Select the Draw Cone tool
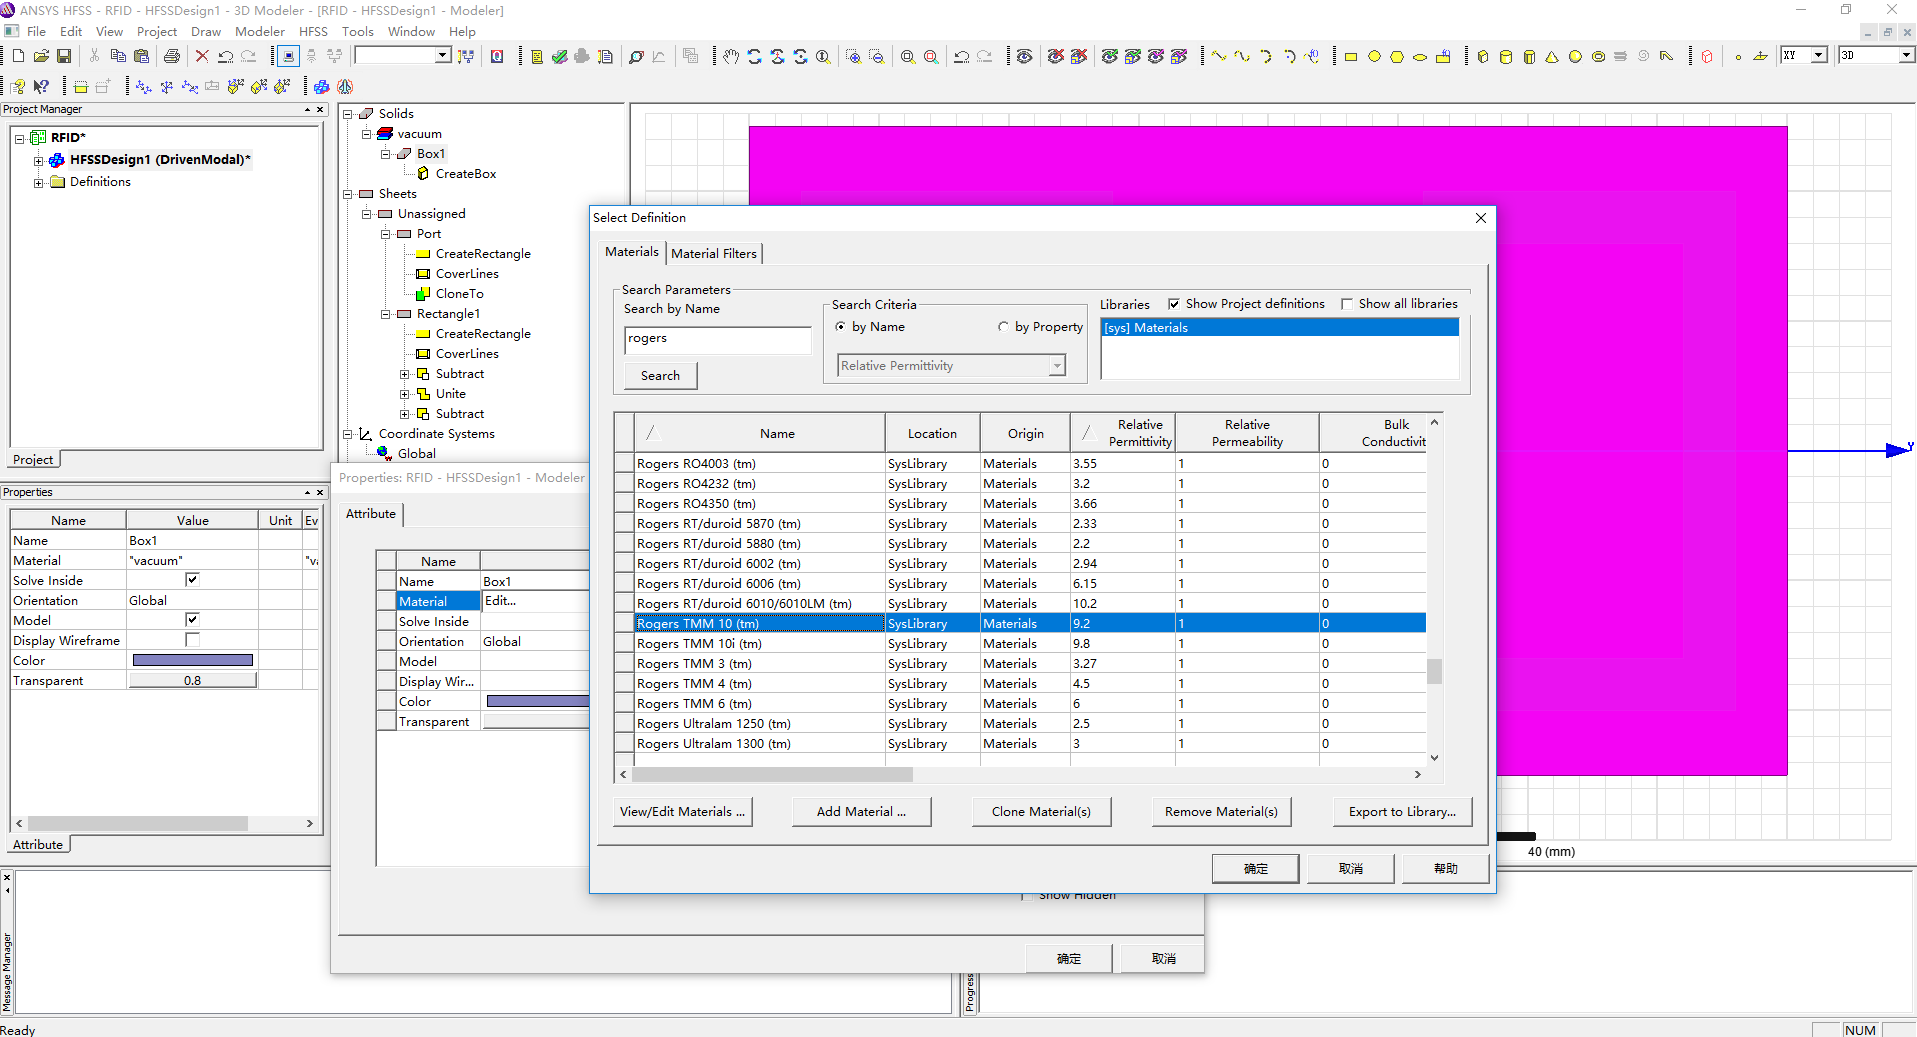Image resolution: width=1917 pixels, height=1037 pixels. pyautogui.click(x=1552, y=57)
